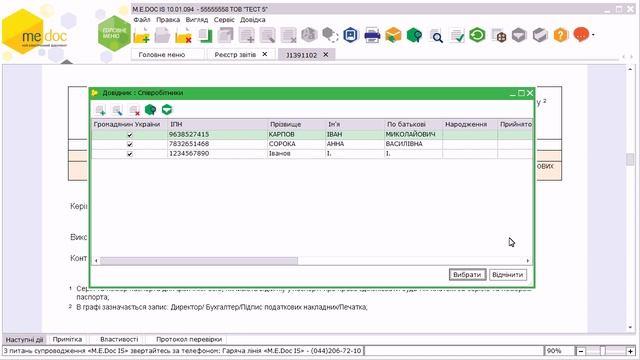Click the Народження column header

pos(470,124)
